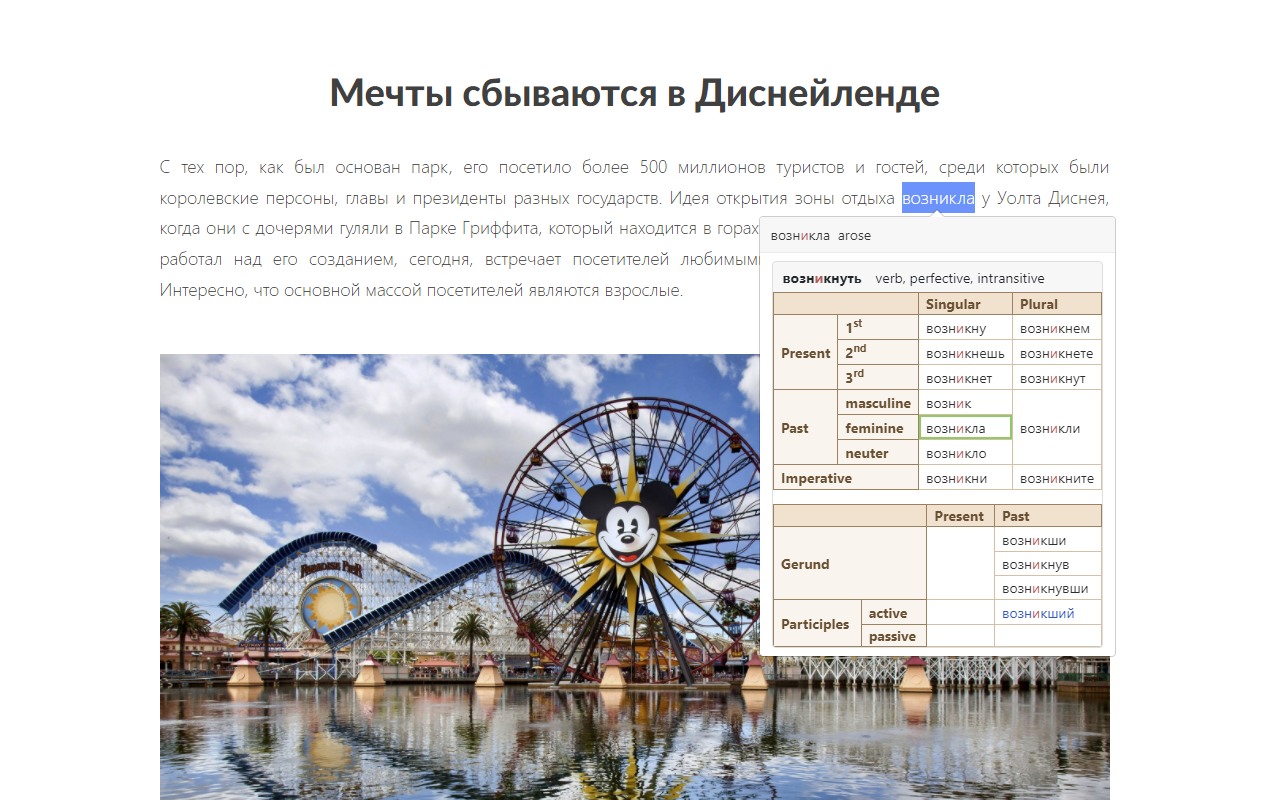Open the blue participle link «возникший»
Image resolution: width=1280 pixels, height=800 pixels.
1040,612
